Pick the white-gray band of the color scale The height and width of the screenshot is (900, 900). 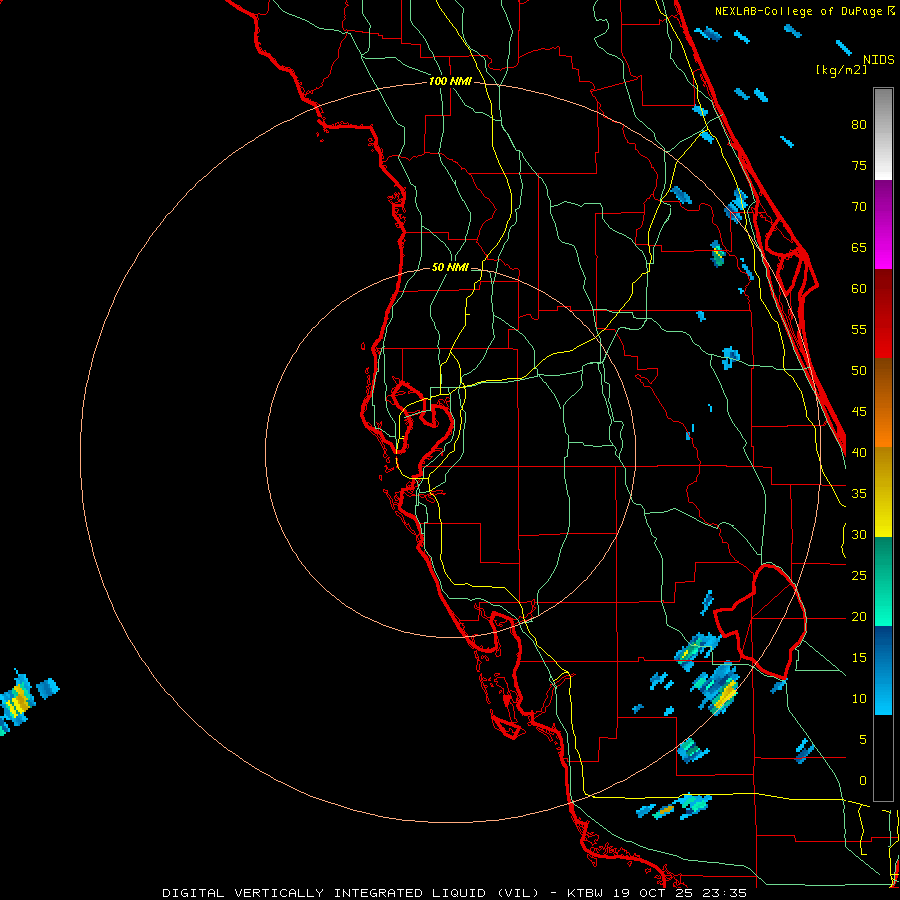coord(883,134)
